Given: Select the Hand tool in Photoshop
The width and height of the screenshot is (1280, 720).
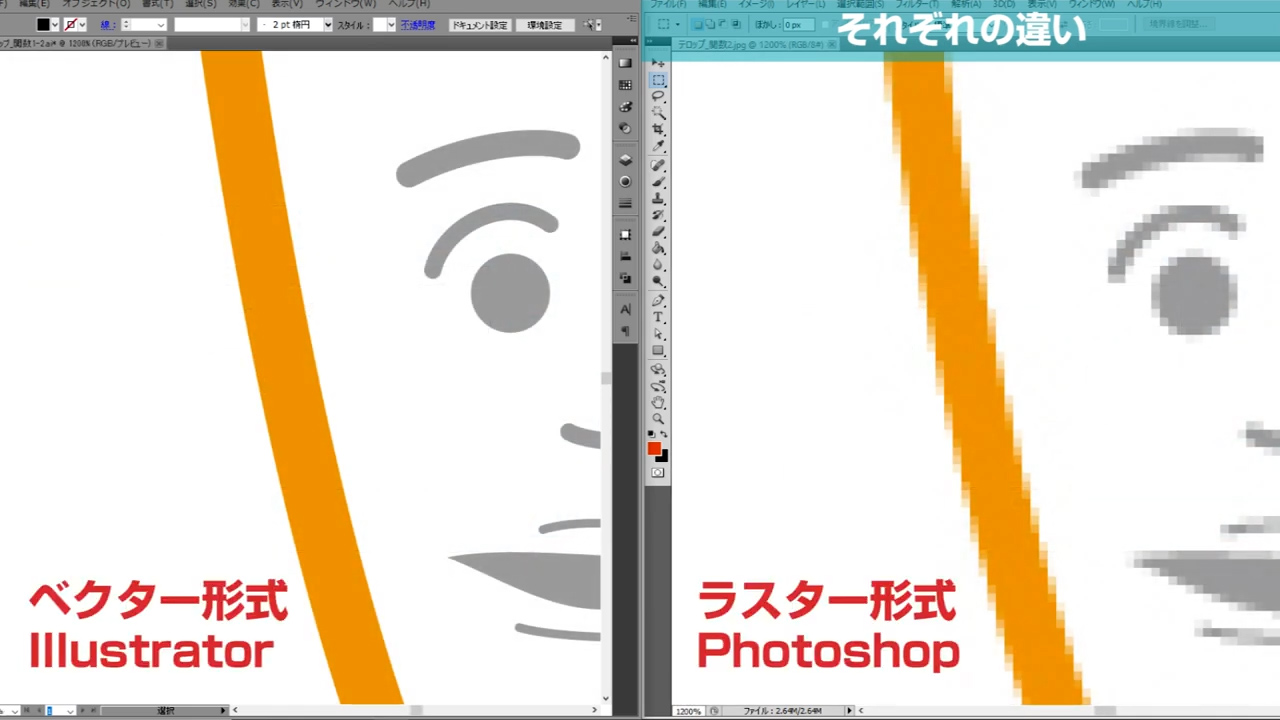Looking at the screenshot, I should click(658, 403).
